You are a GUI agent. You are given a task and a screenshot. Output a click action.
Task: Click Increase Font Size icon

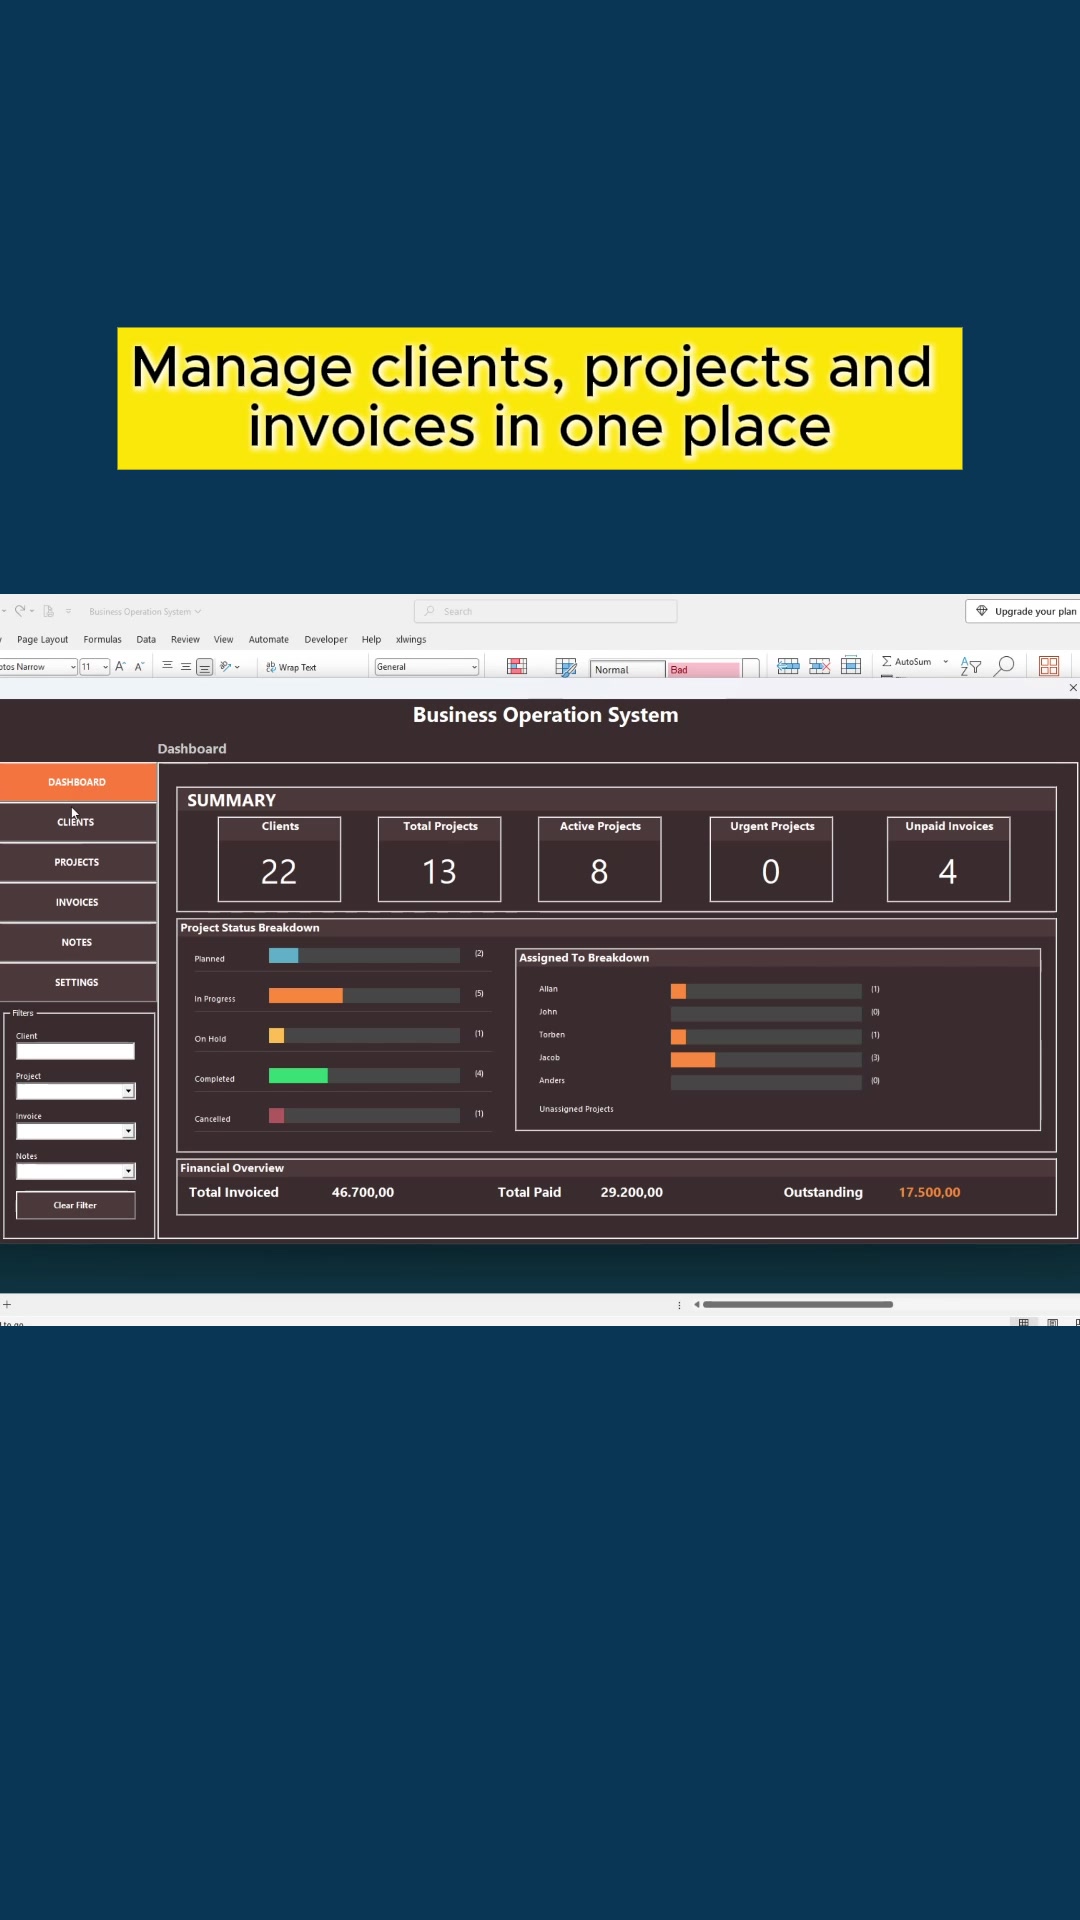click(x=120, y=667)
